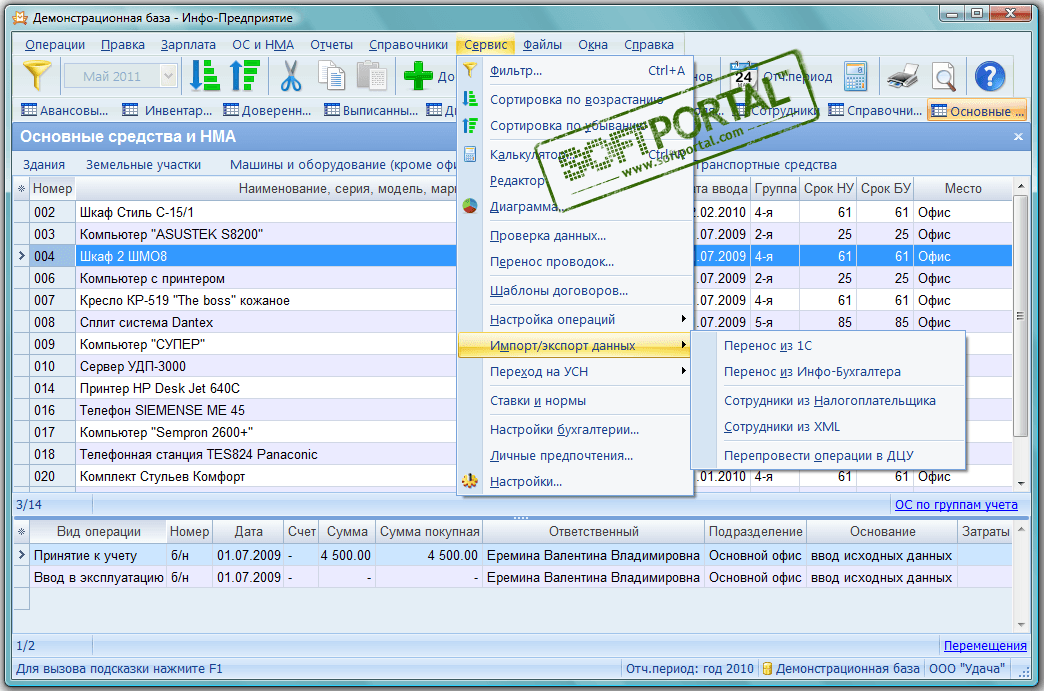Click the clipboard paste toolbar icon
This screenshot has width=1044, height=691.
(x=372, y=76)
